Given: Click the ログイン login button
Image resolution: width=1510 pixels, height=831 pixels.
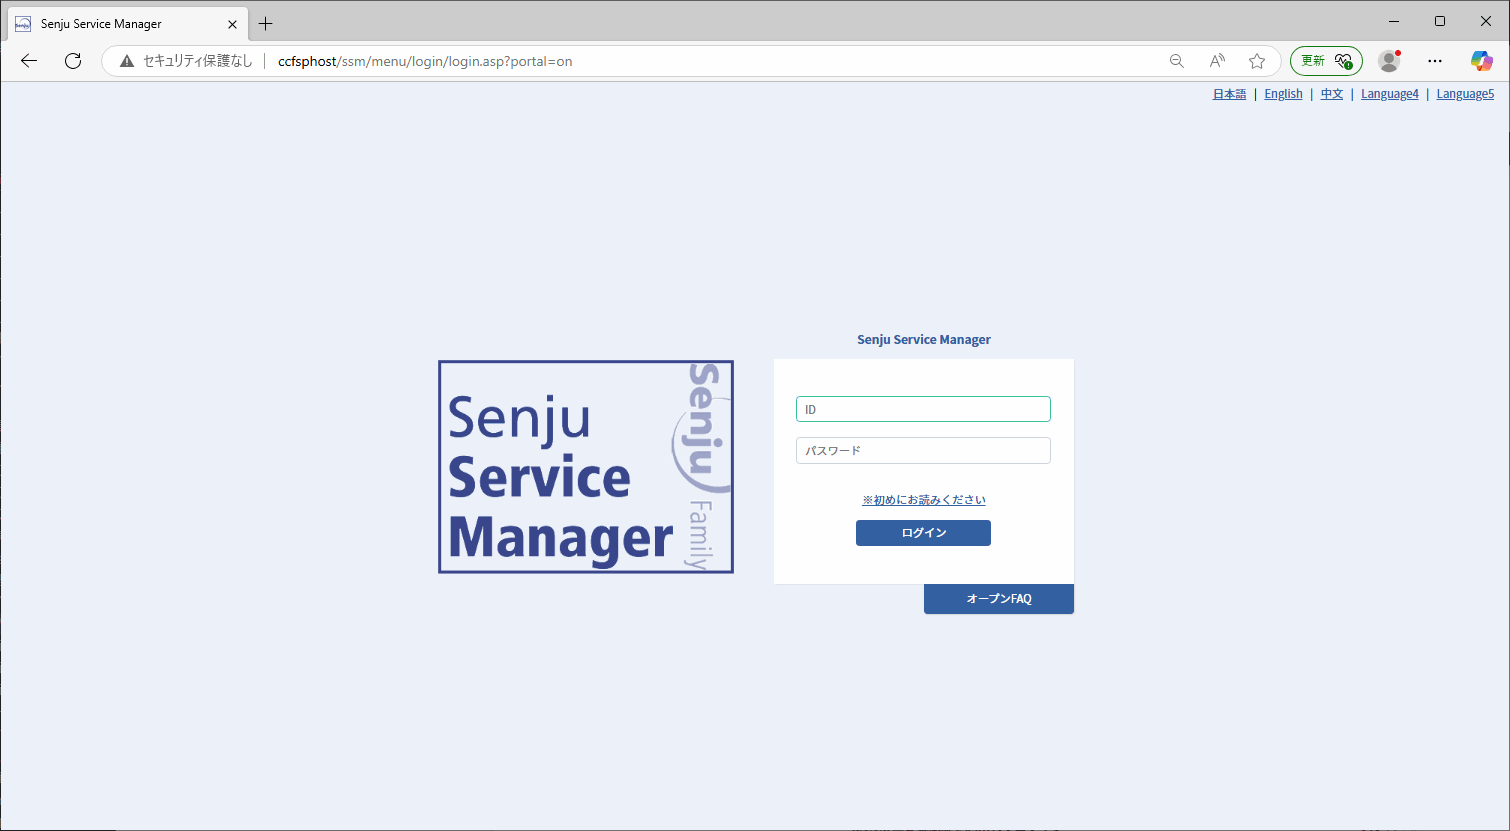Looking at the screenshot, I should tap(923, 533).
